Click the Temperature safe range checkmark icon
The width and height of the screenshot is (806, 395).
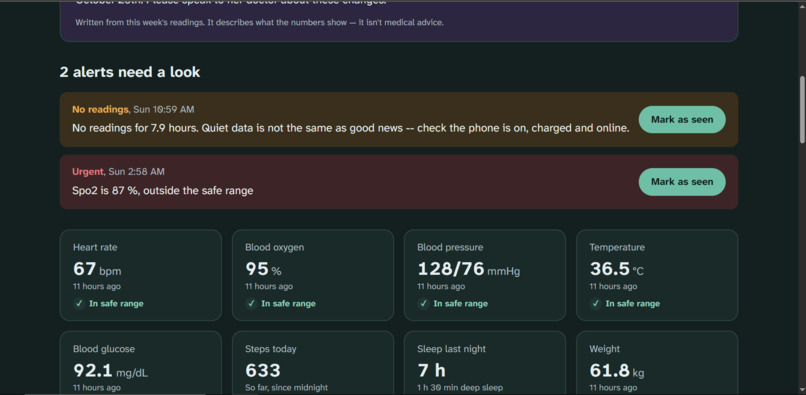click(595, 303)
